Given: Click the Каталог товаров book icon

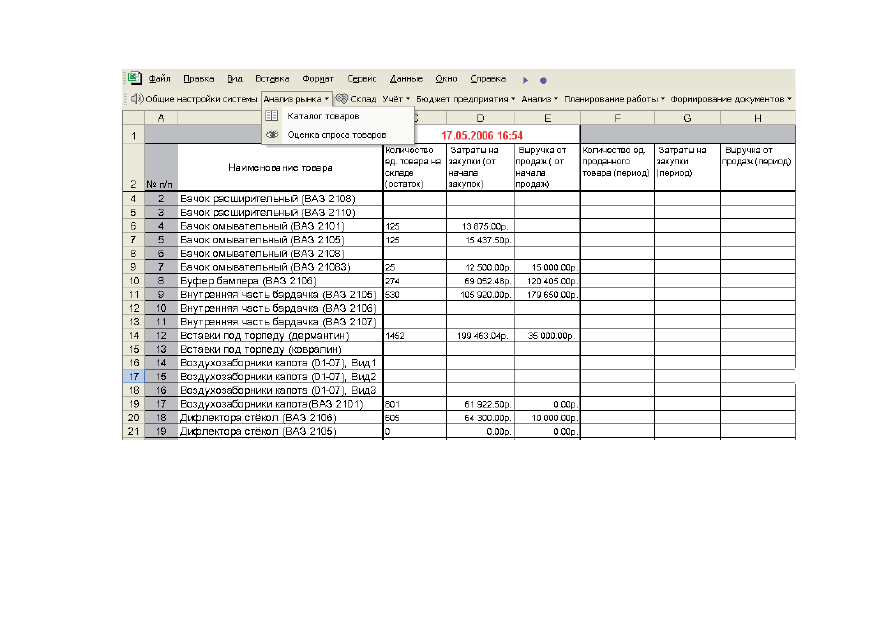Looking at the screenshot, I should [x=272, y=116].
